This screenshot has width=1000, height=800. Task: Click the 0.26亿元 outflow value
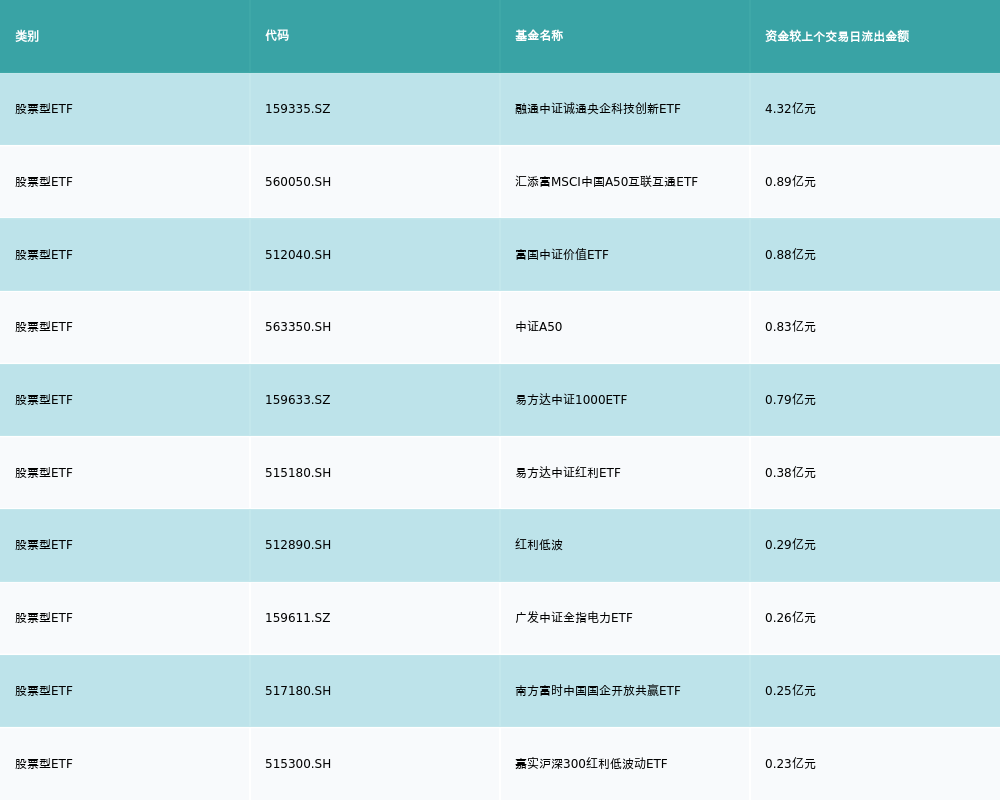pyautogui.click(x=790, y=618)
